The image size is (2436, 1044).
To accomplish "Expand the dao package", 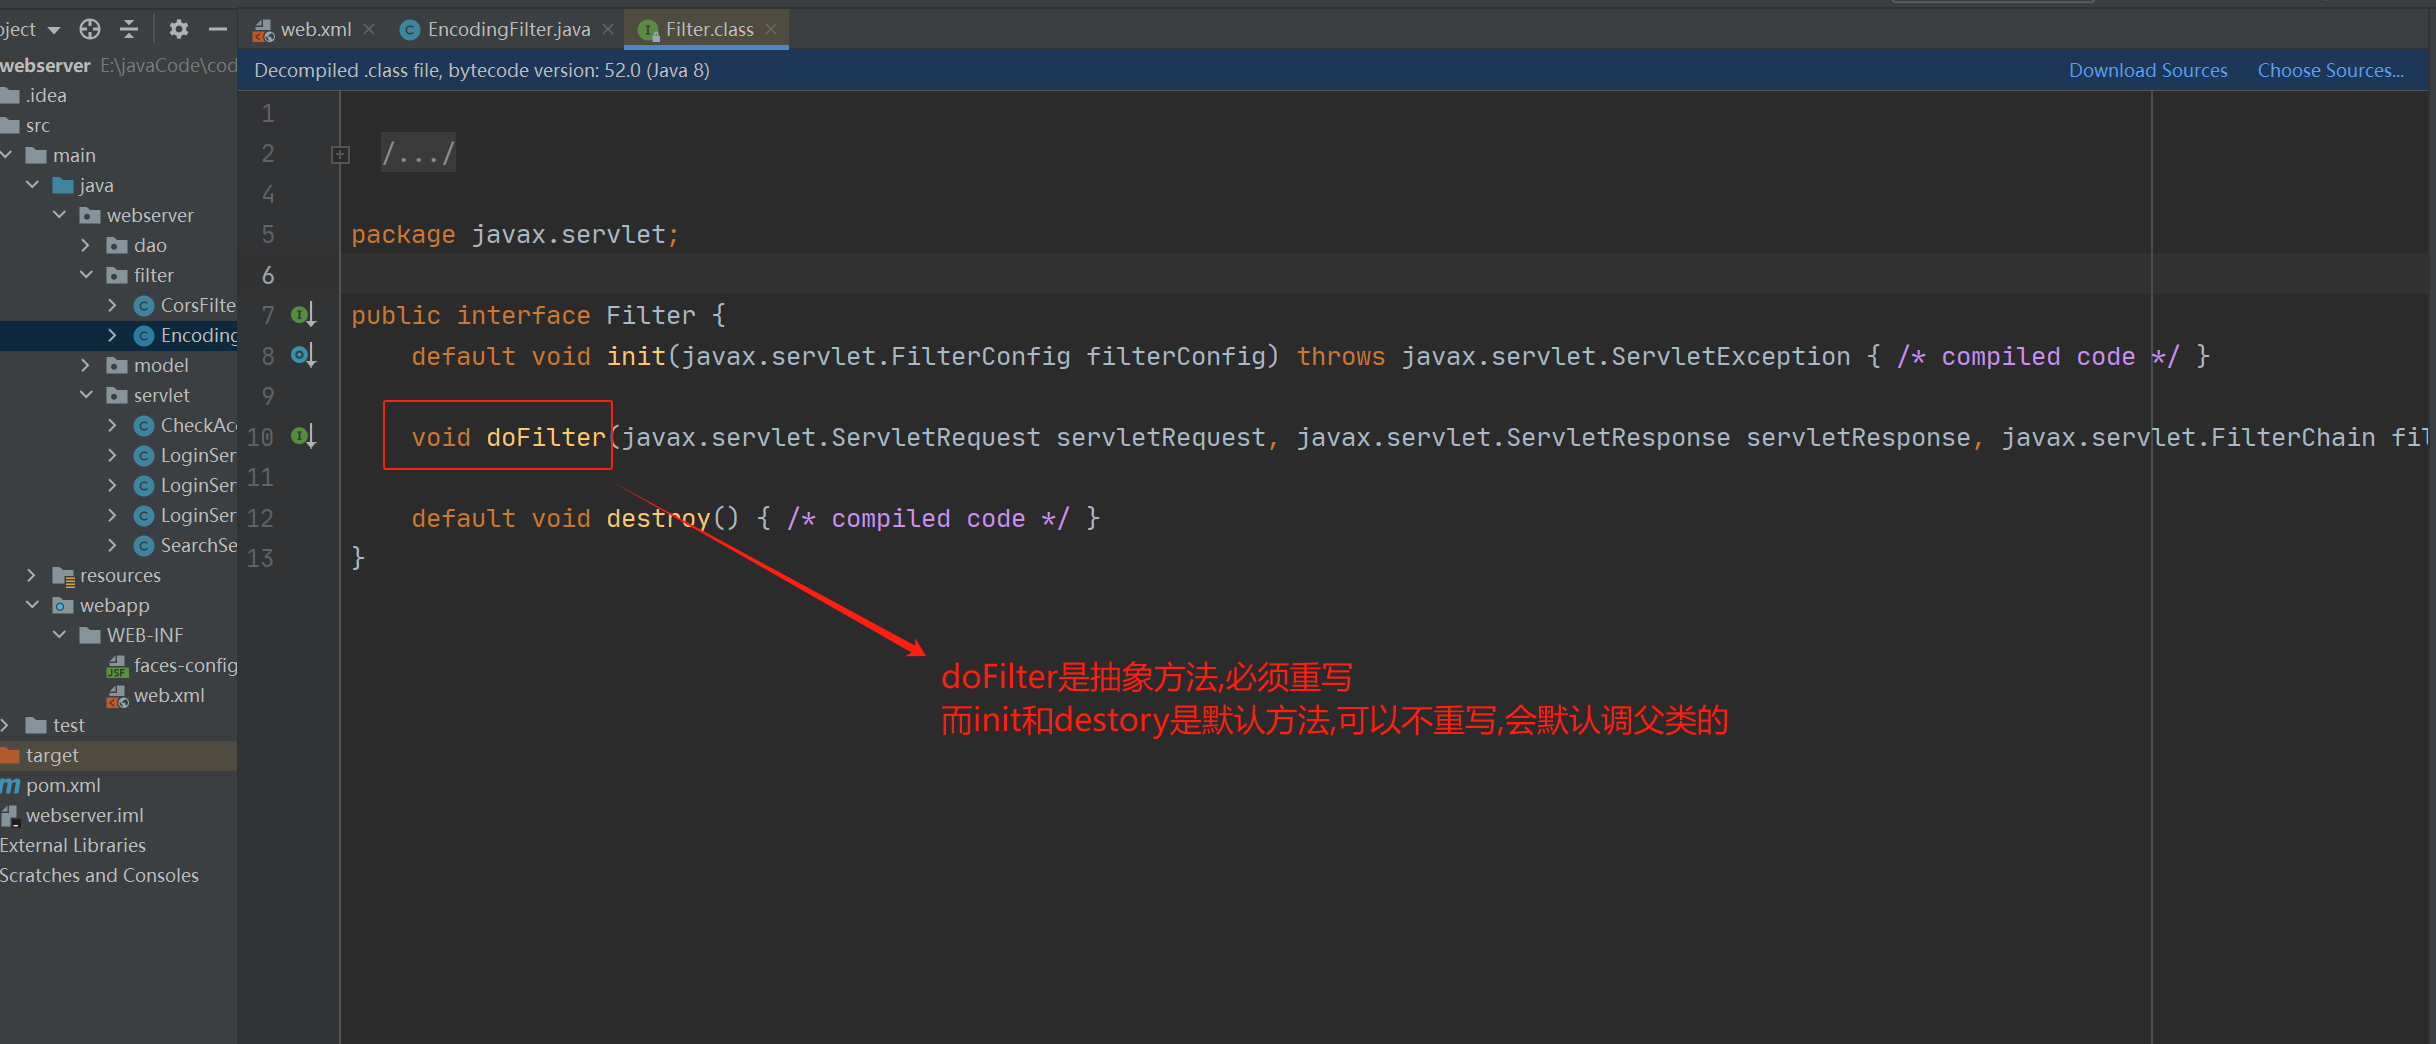I will point(86,245).
